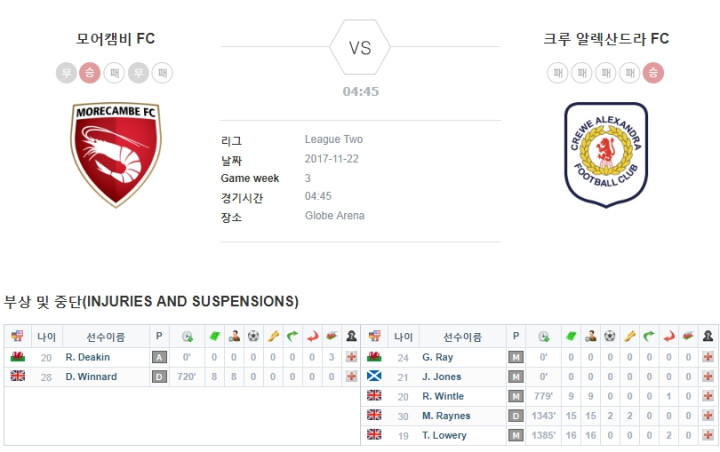Open player R. Wintle's profile link
The image size is (720, 452).
click(443, 396)
